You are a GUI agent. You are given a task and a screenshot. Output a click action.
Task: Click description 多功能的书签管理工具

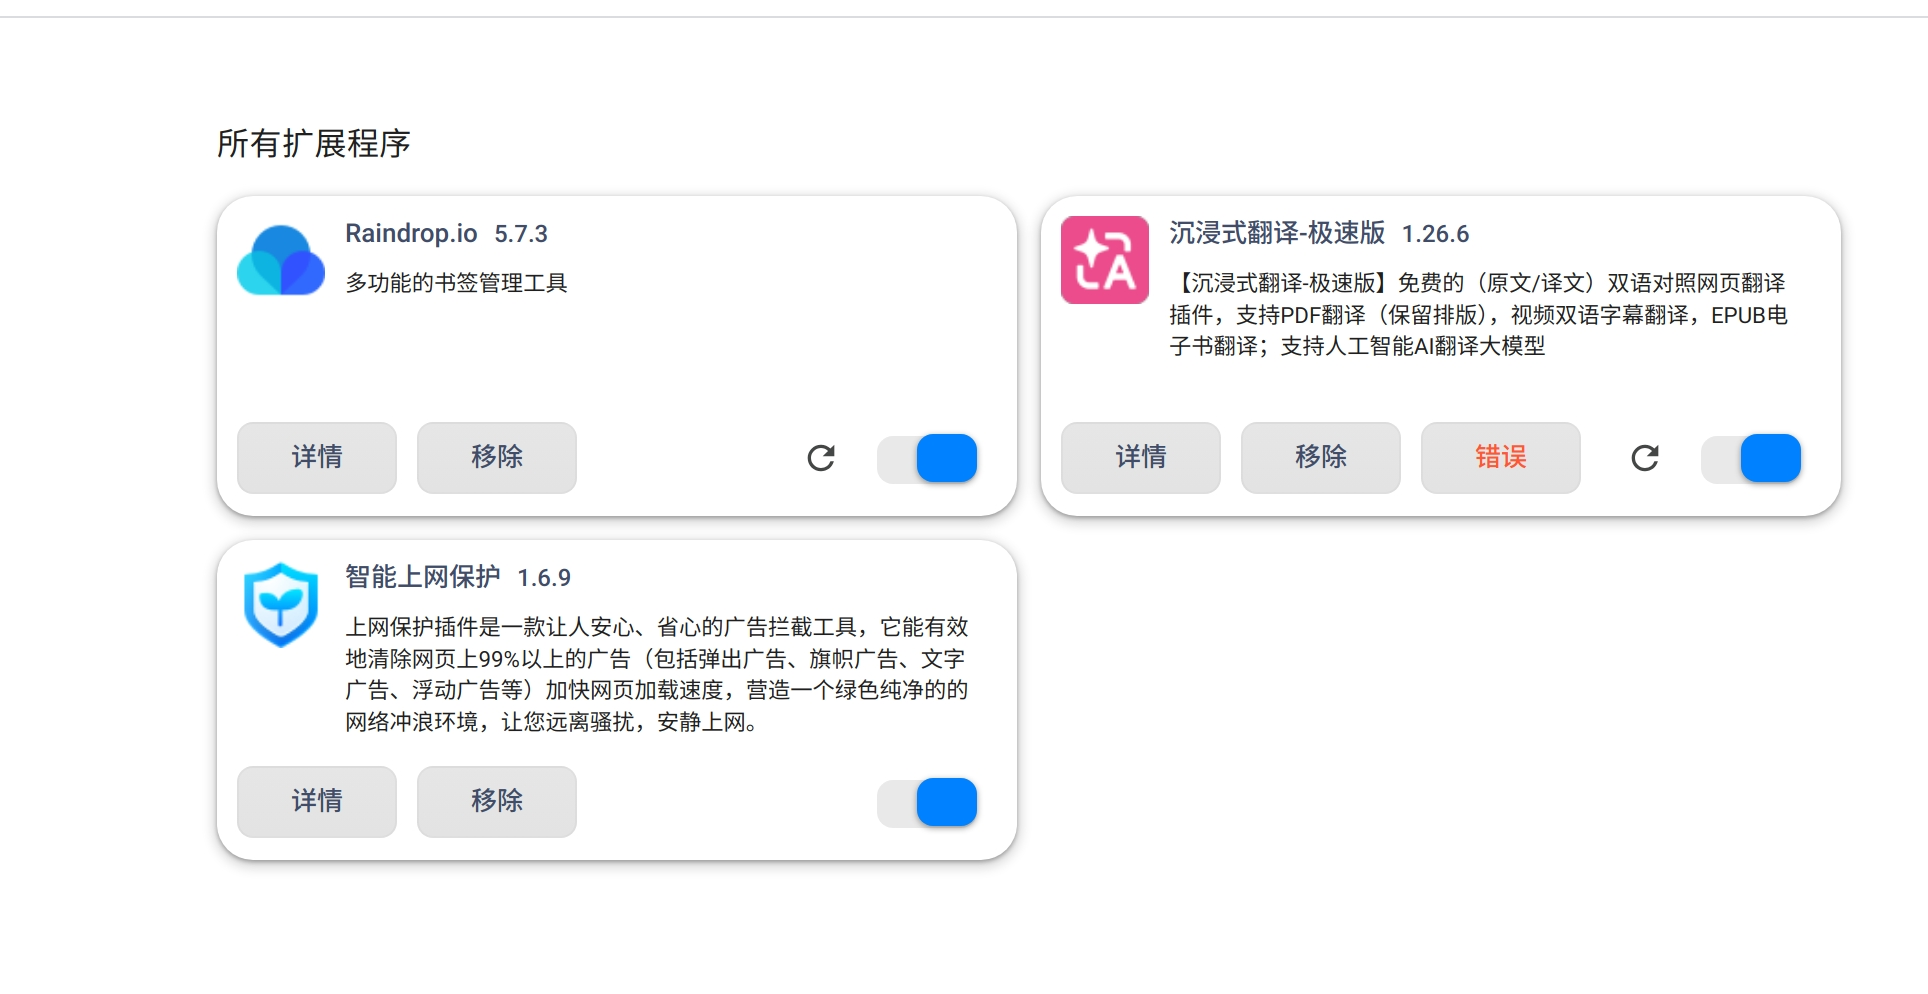pyautogui.click(x=456, y=283)
